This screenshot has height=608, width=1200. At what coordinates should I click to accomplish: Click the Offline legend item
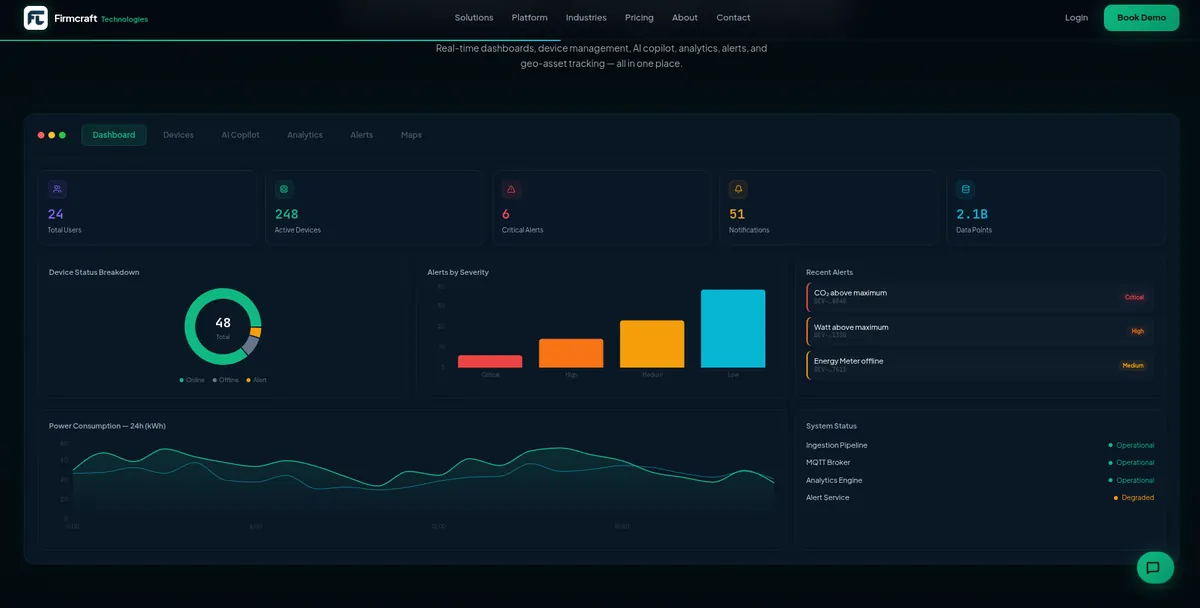coord(226,380)
